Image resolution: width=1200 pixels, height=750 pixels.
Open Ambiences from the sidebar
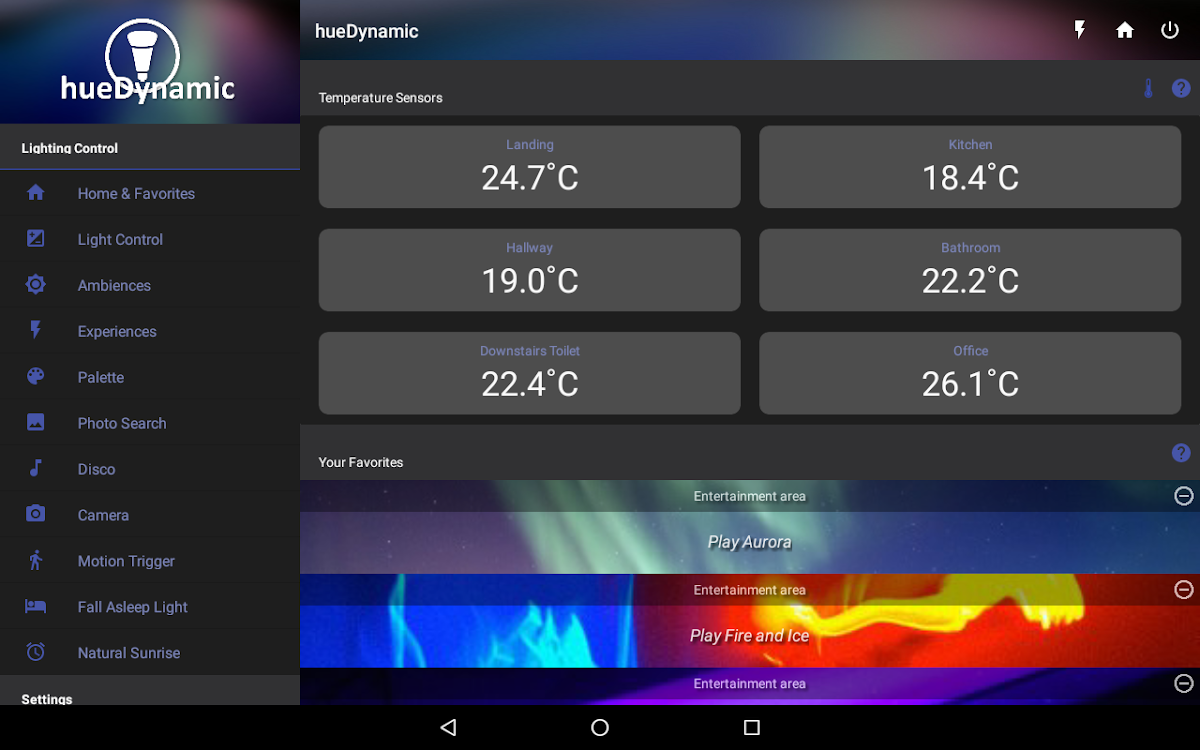[x=114, y=285]
